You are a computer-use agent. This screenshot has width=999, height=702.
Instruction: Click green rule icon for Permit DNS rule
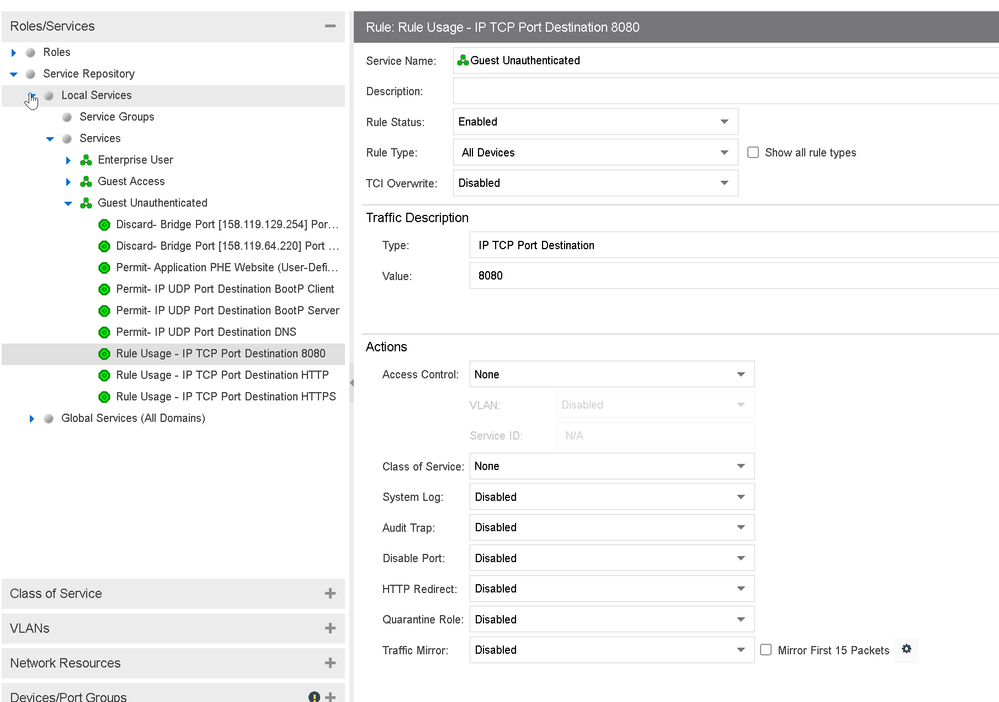pyautogui.click(x=104, y=332)
